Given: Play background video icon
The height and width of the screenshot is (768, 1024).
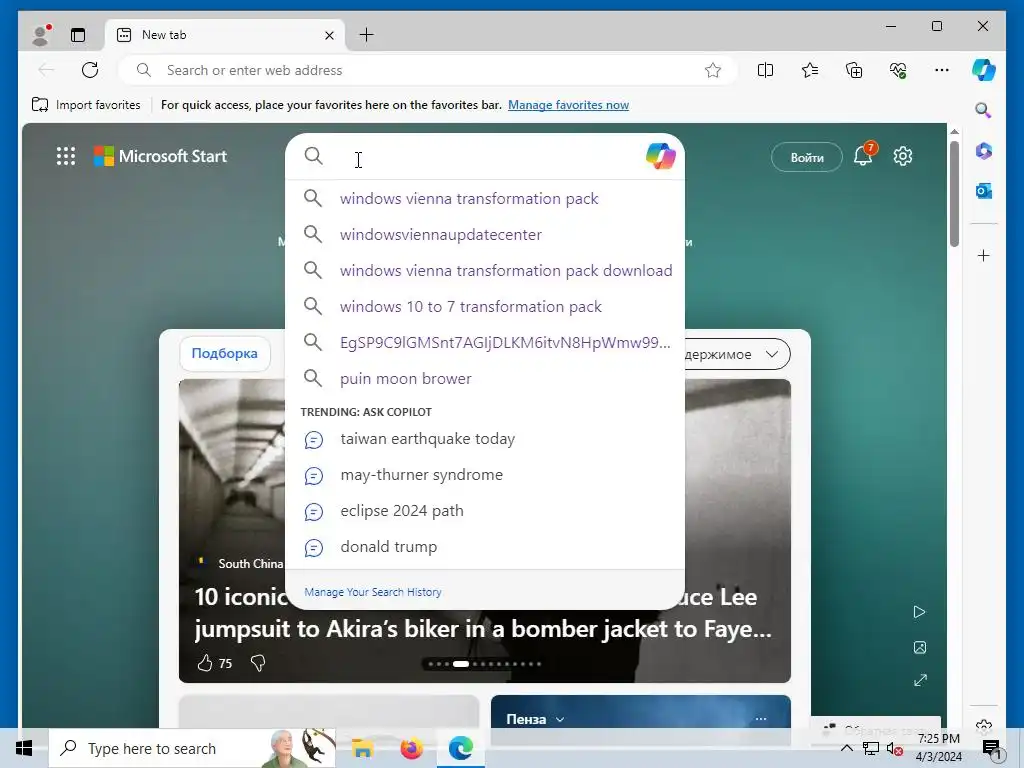Looking at the screenshot, I should [920, 612].
